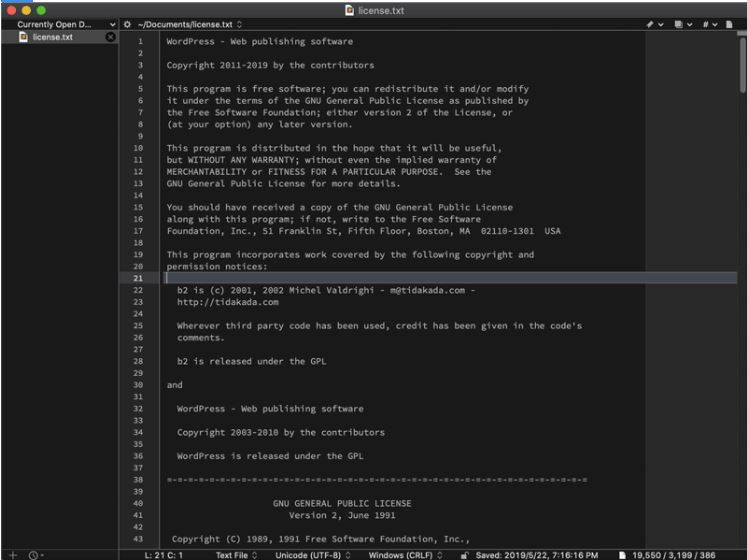The image size is (747, 560).
Task: Select license.txt in the sidebar
Action: (59, 37)
